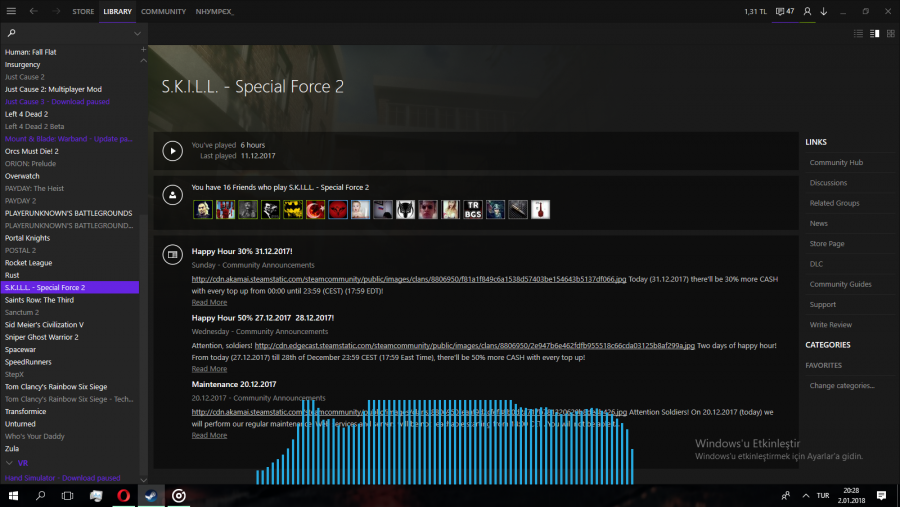This screenshot has width=900, height=507.
Task: Click the taskbar clock showing 20:28
Action: click(851, 496)
